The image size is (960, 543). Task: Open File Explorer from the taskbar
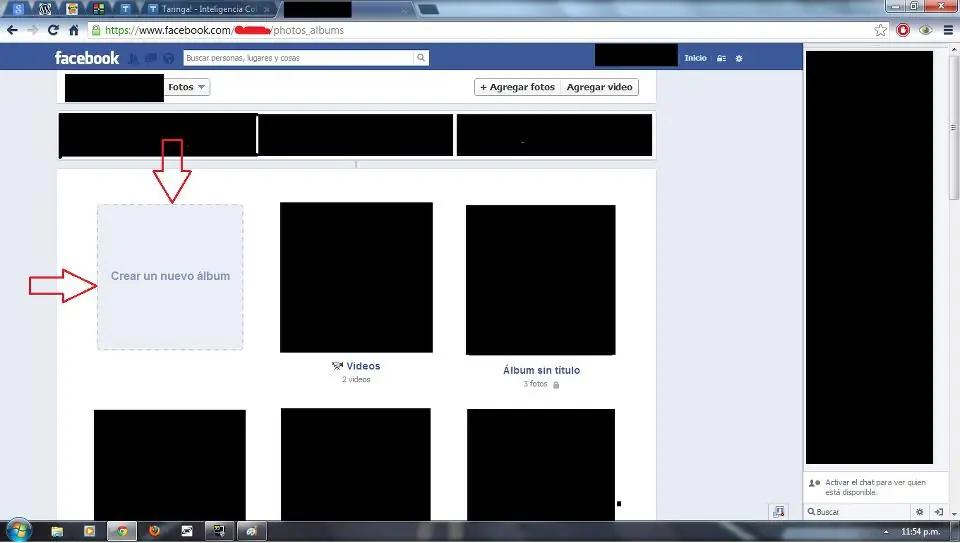point(57,531)
